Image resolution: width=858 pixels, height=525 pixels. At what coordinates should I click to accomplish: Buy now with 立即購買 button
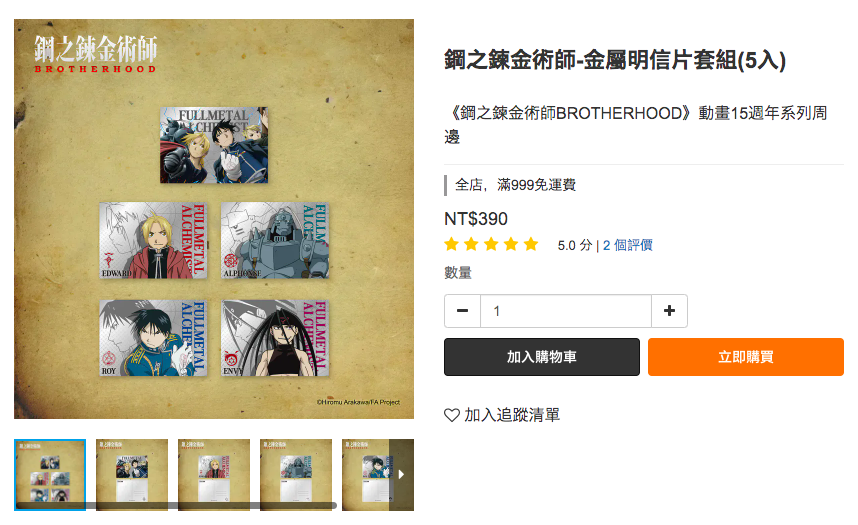pos(746,357)
